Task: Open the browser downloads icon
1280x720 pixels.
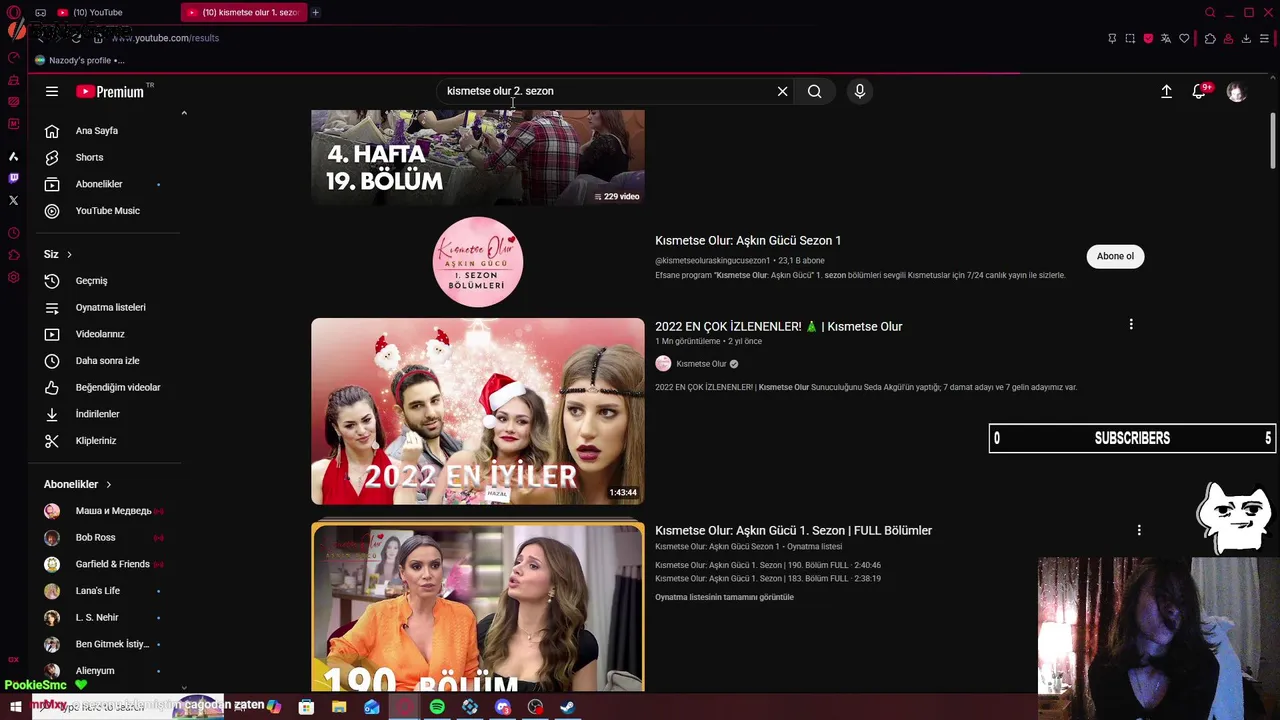Action: click(1246, 38)
